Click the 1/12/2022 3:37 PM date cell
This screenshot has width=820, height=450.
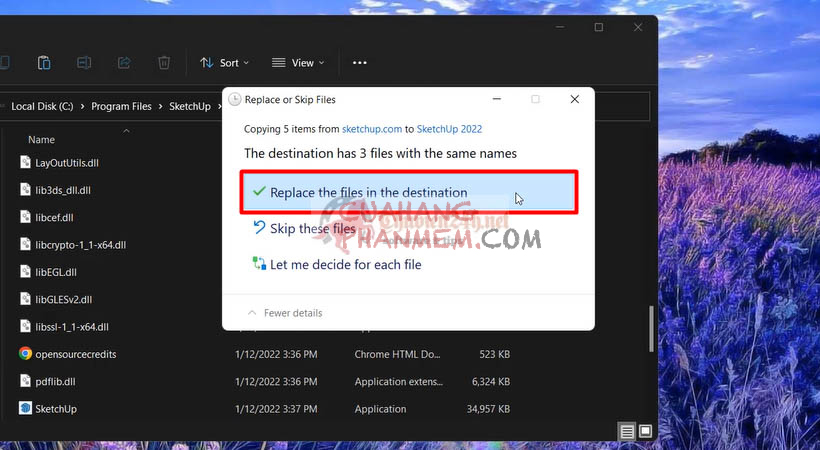[276, 409]
